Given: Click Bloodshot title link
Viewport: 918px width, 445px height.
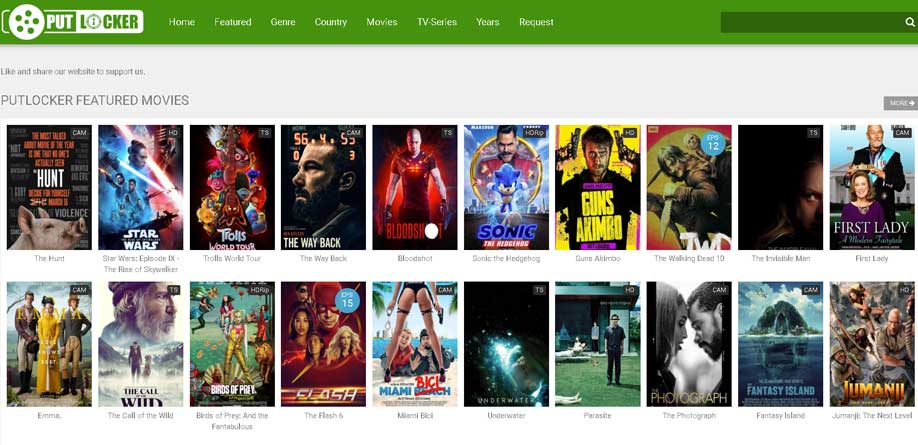Looking at the screenshot, I should pos(415,258).
